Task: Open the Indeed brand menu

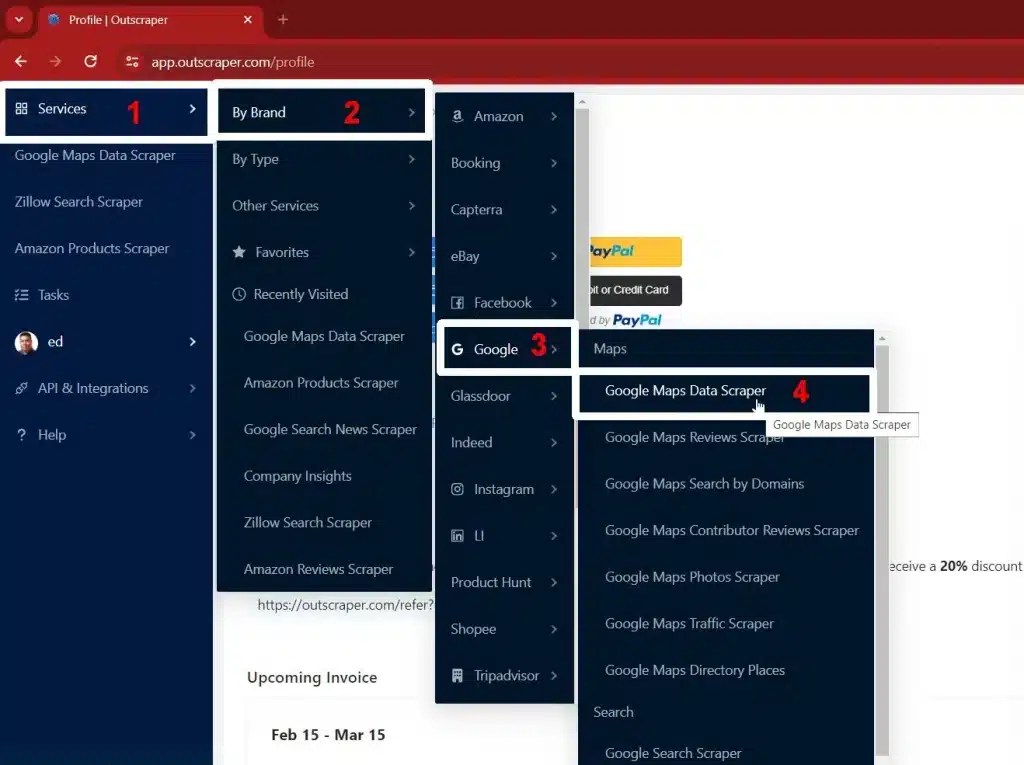Action: click(x=504, y=442)
